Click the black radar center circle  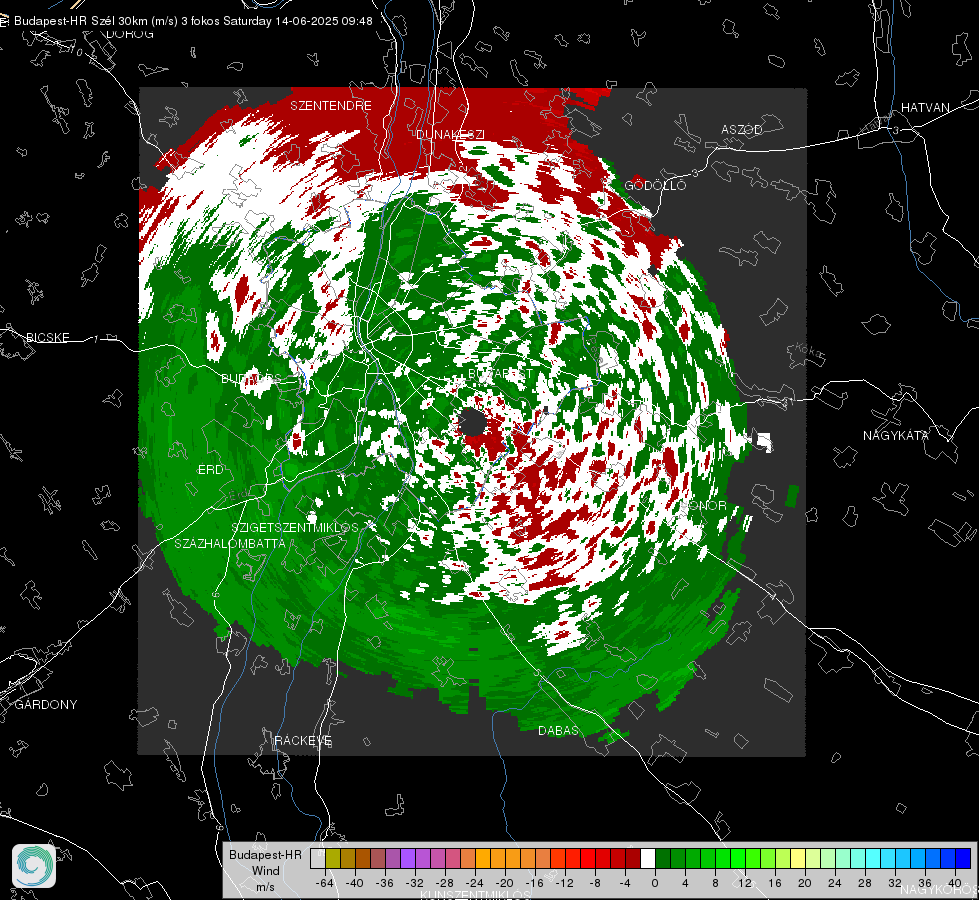(x=473, y=423)
